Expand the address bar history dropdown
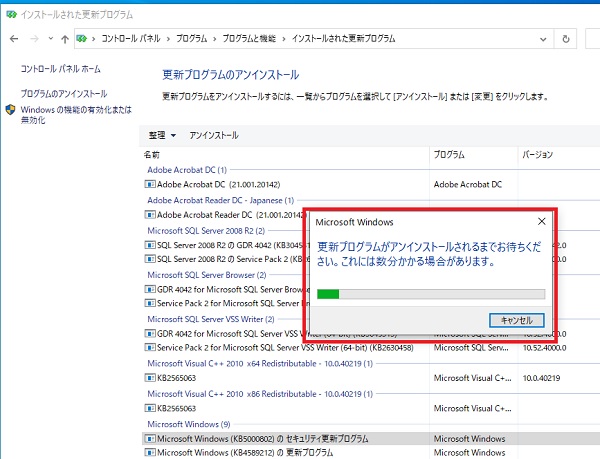 [543, 39]
